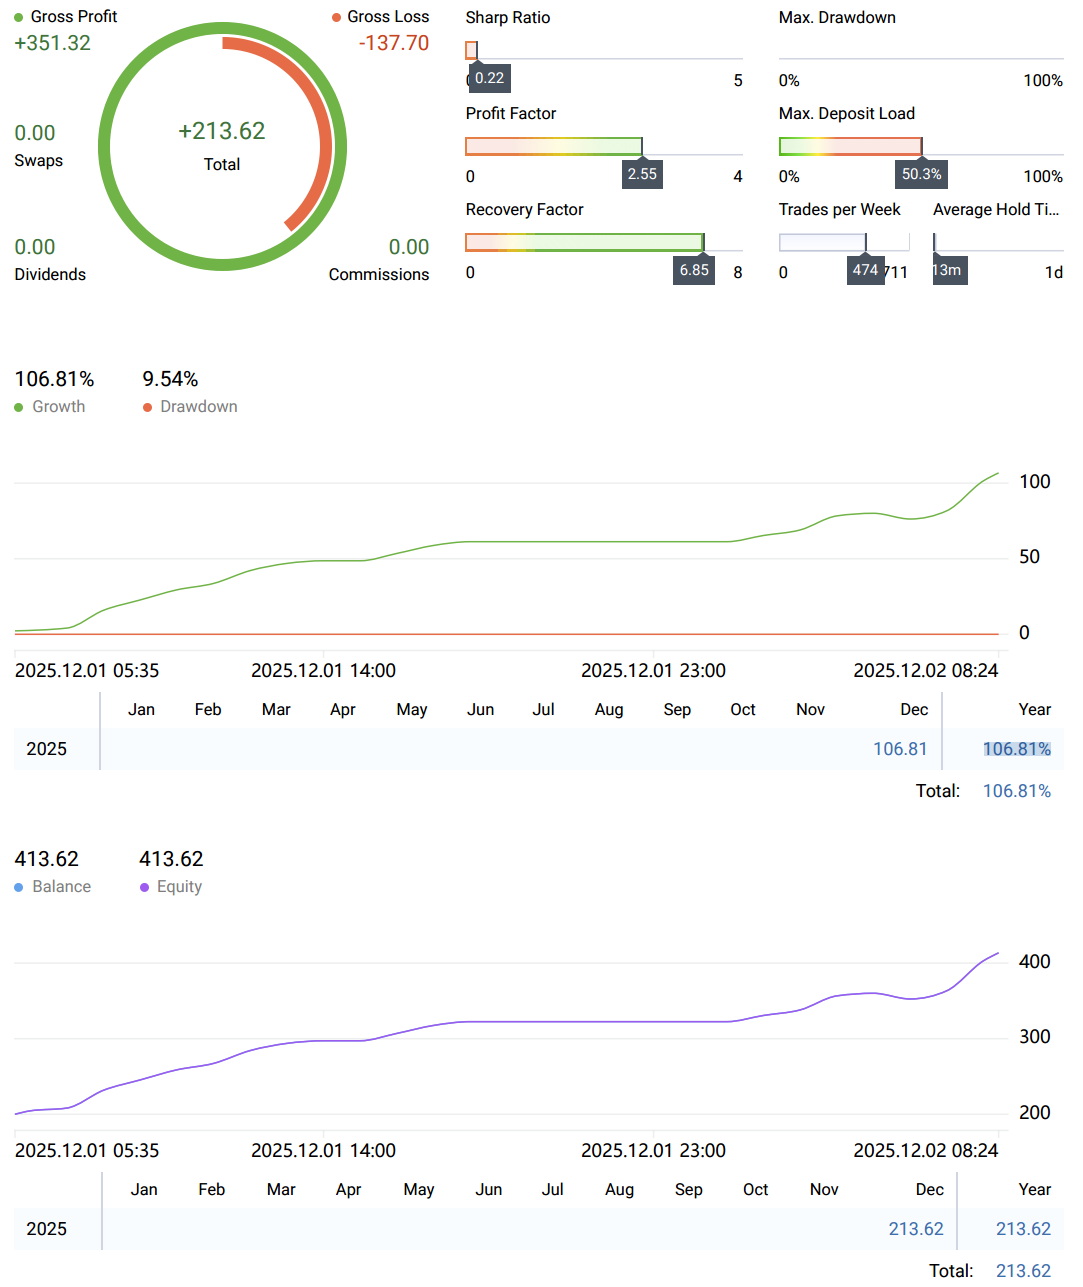Click the green Gross Profit legend dot
Viewport: 1083px width, 1287px height.
pyautogui.click(x=19, y=17)
